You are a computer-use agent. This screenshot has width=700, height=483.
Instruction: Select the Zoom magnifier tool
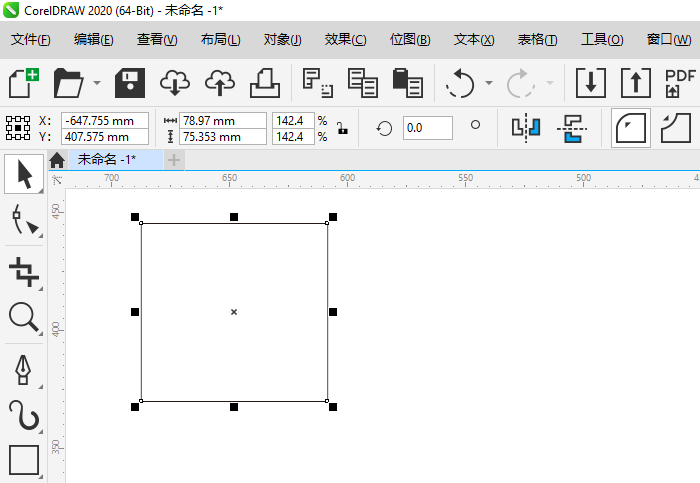24,318
